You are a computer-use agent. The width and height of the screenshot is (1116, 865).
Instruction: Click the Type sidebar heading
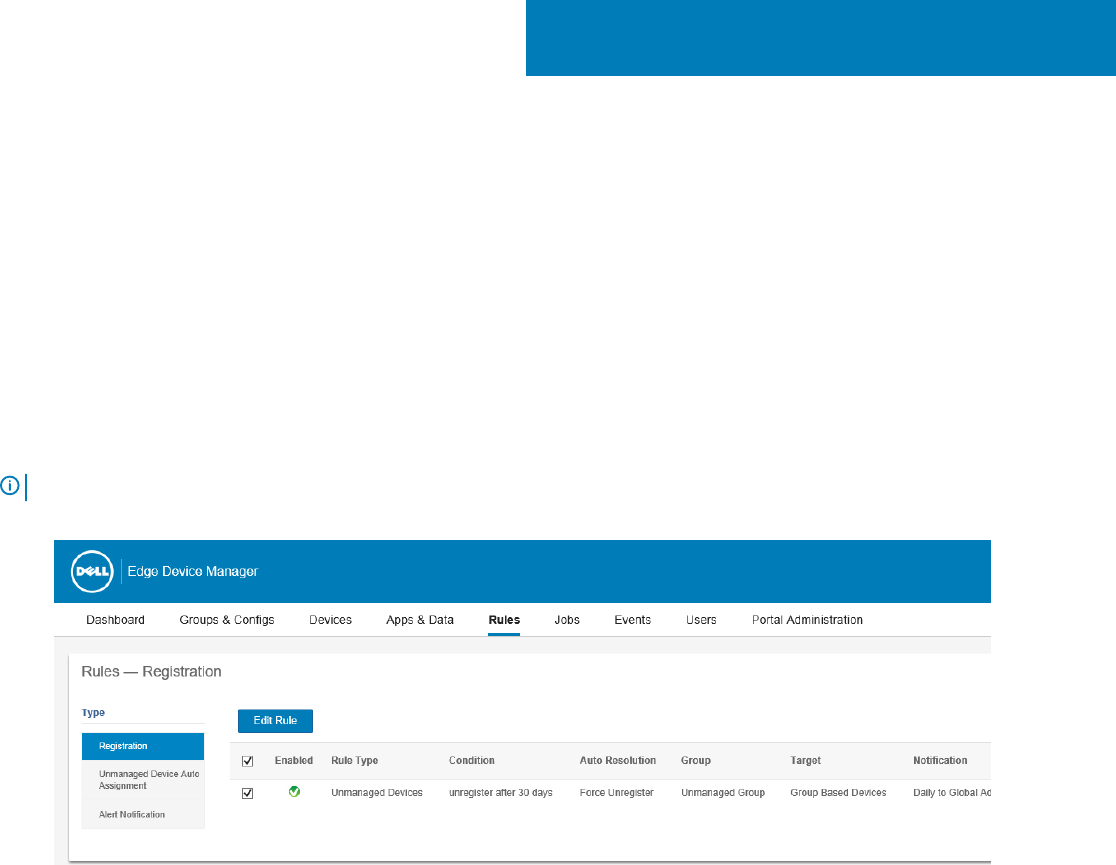[93, 713]
